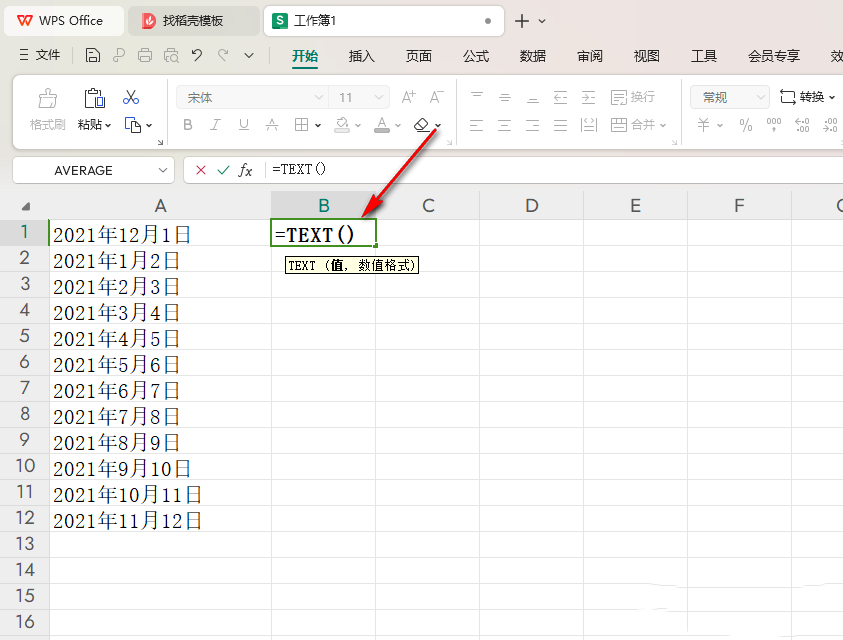
Task: Open Insert Function fx dialog
Action: click(246, 170)
